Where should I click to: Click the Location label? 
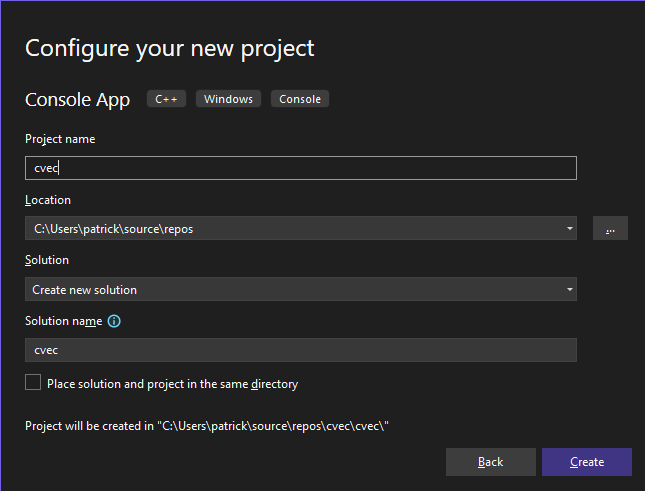coord(48,200)
